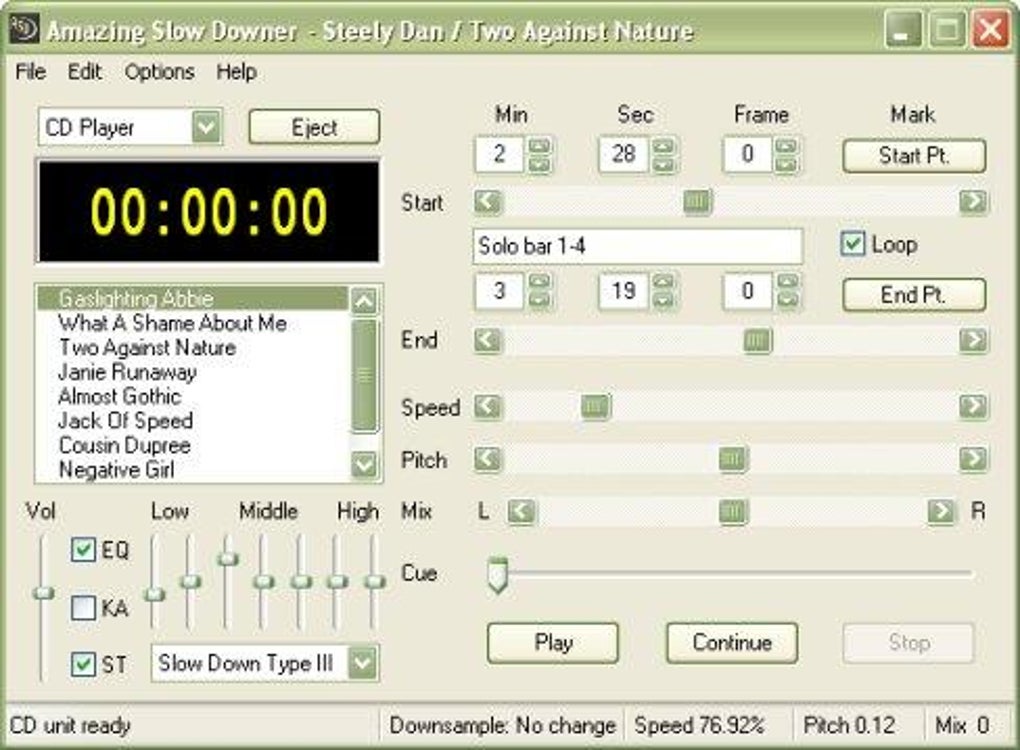Increment the start Sec value 28
This screenshot has width=1020, height=750.
coord(664,146)
